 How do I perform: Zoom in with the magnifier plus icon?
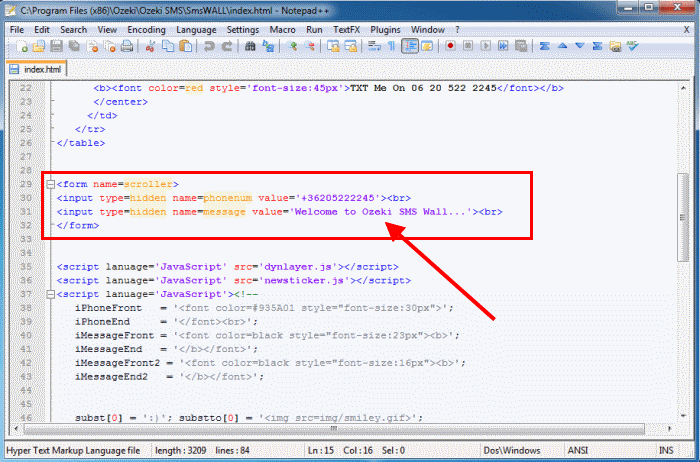(x=292, y=46)
